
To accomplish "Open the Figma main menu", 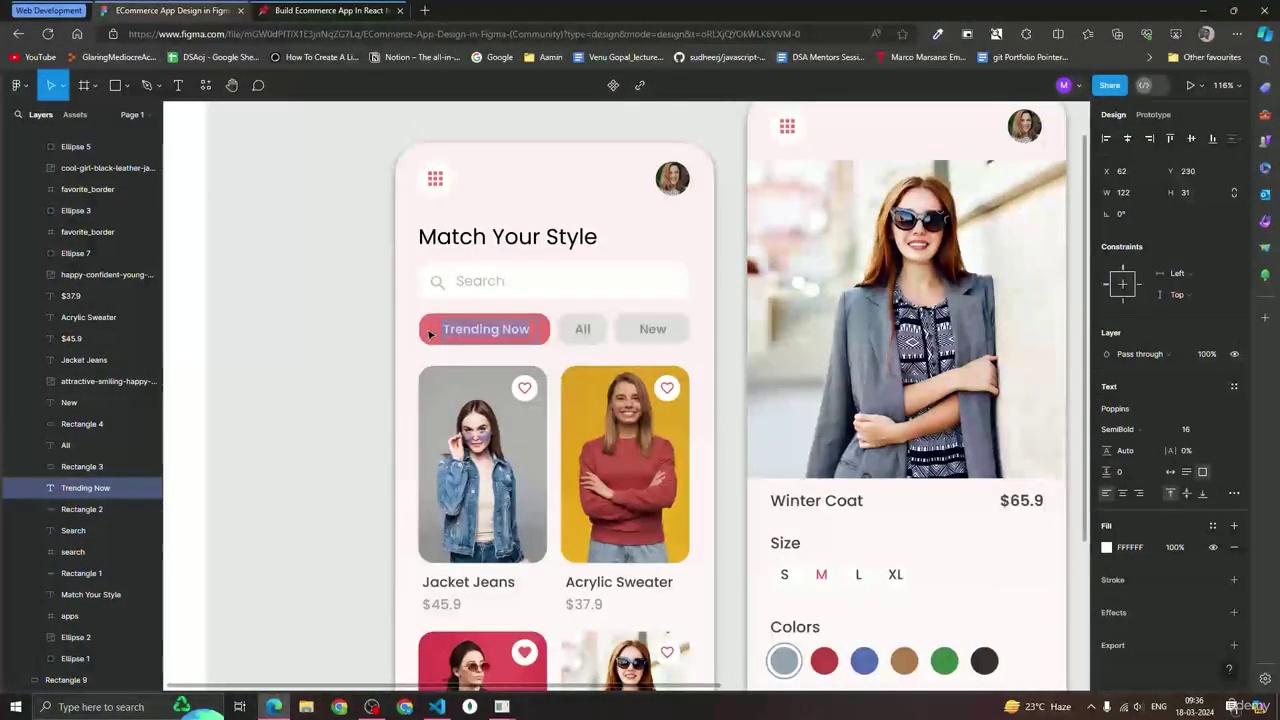I will pos(16,85).
